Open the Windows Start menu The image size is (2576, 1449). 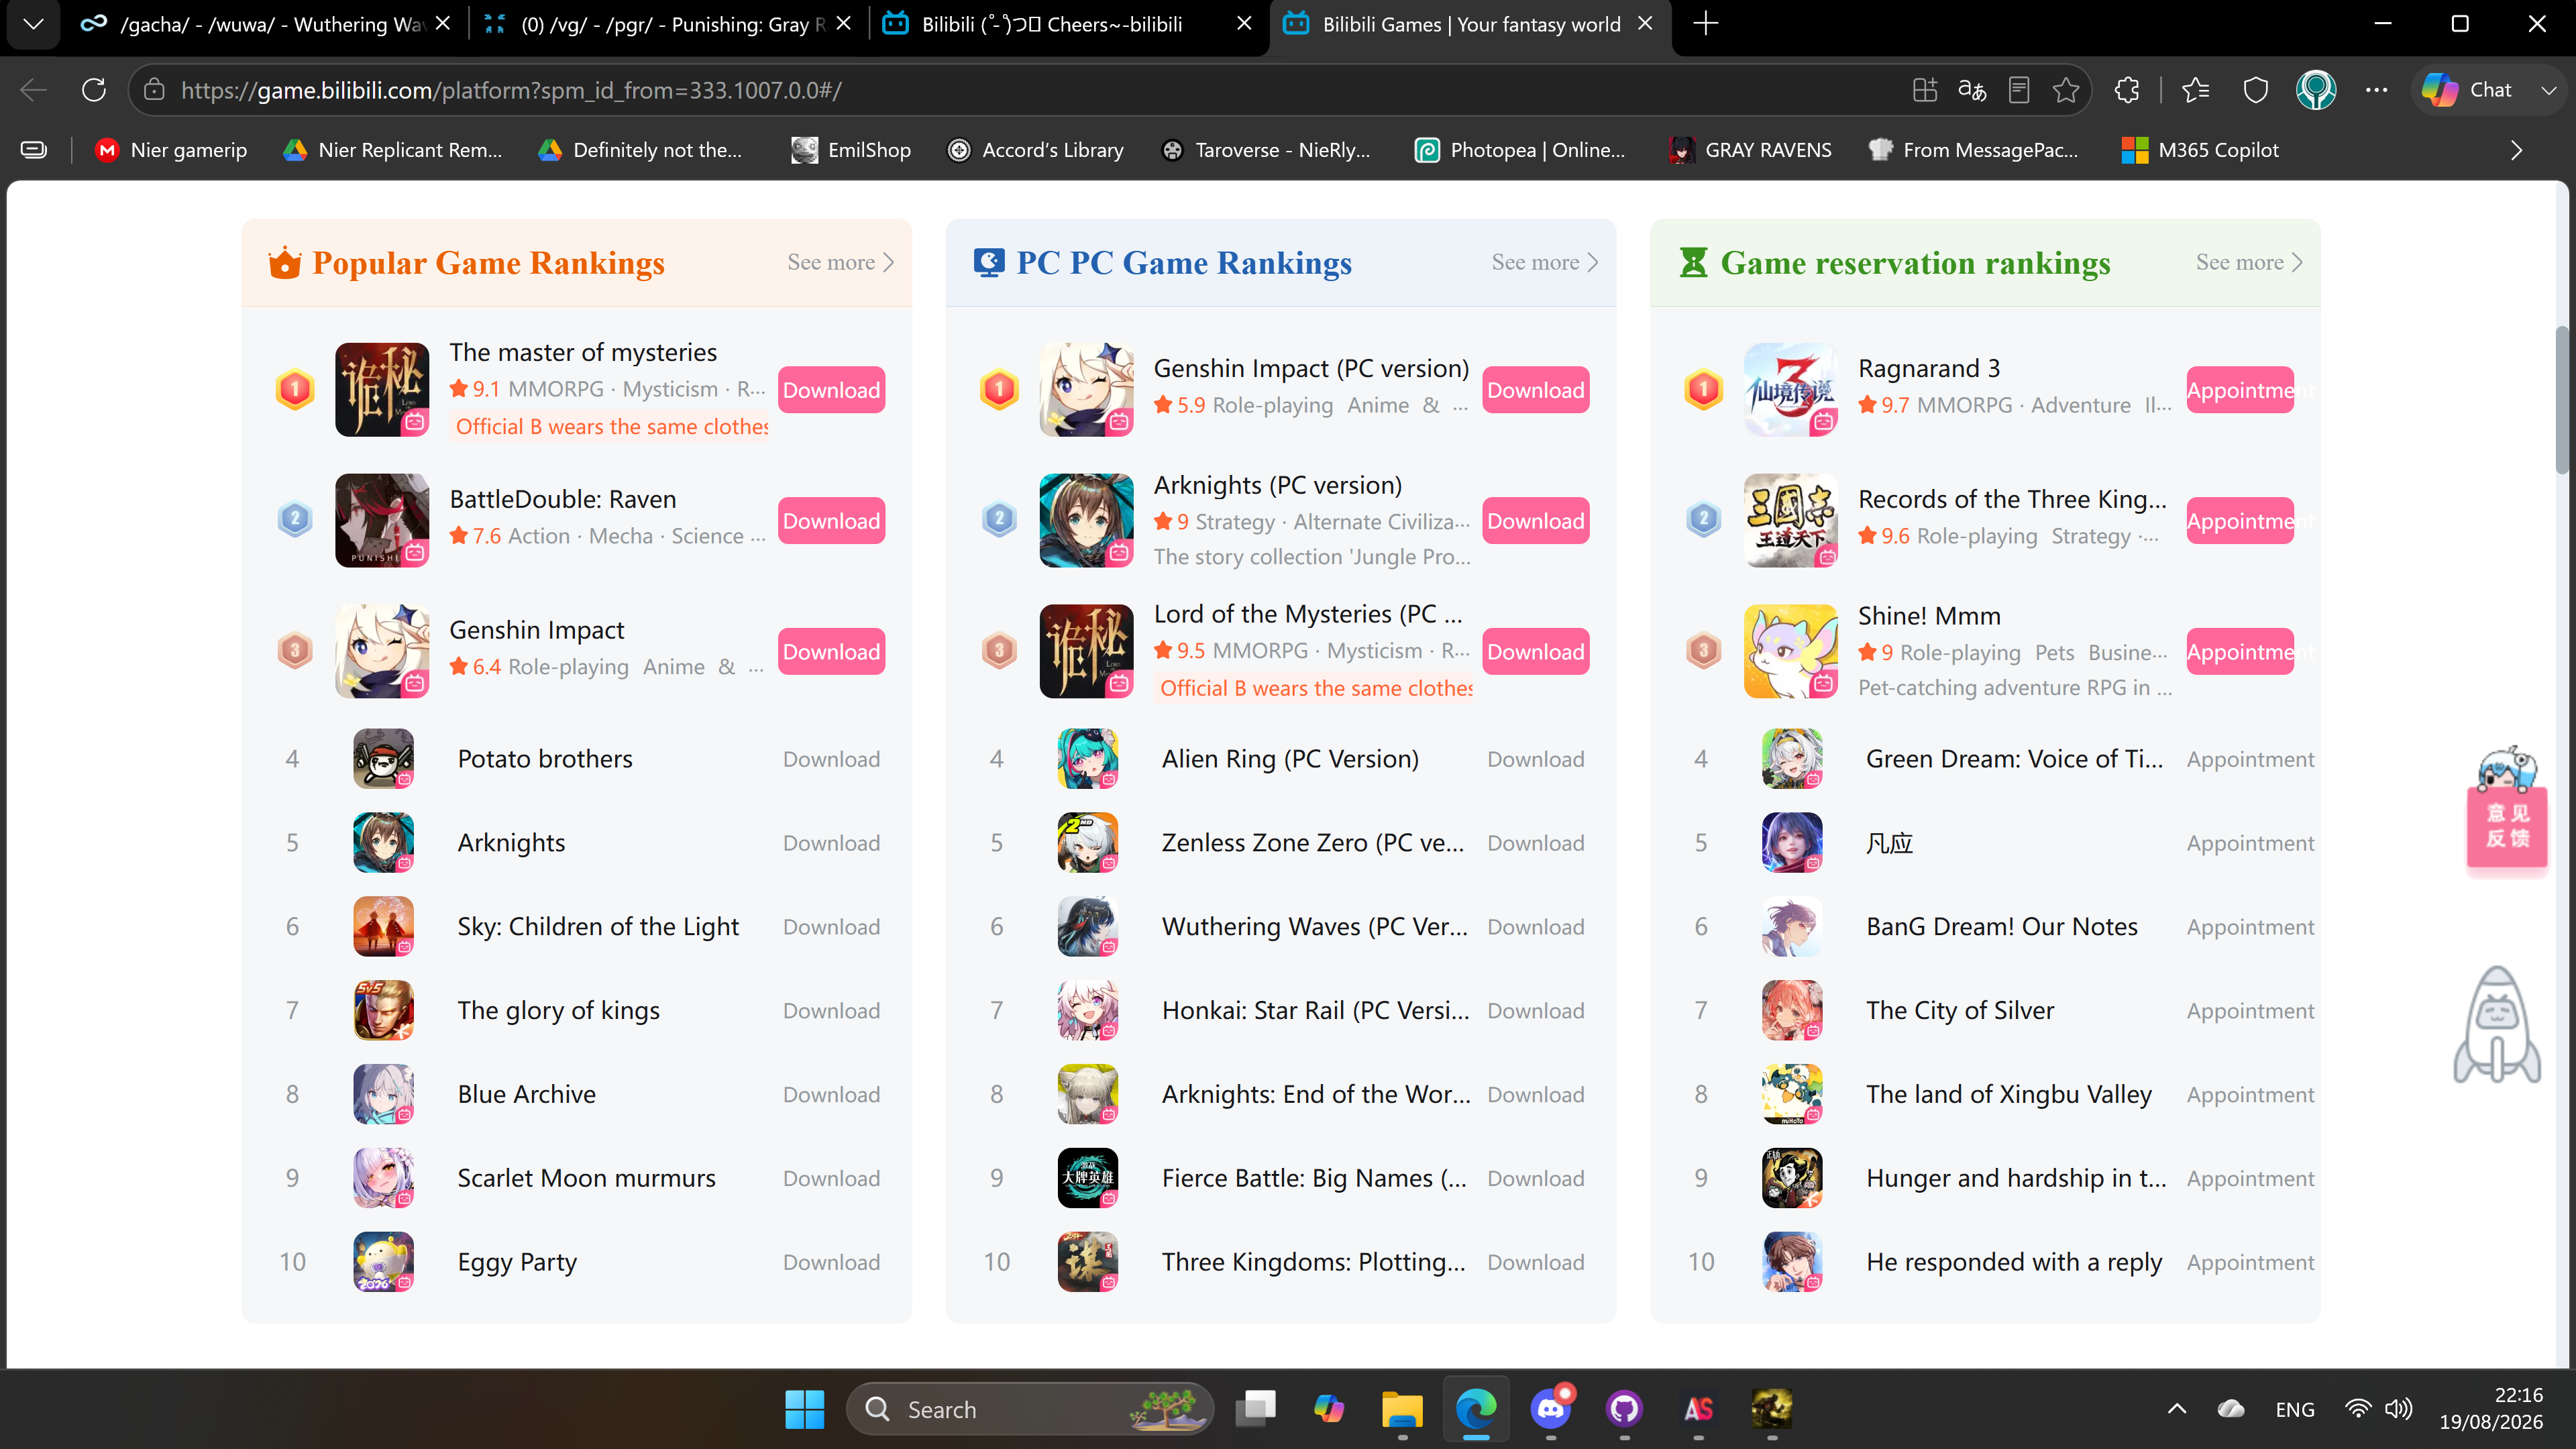tap(805, 1409)
